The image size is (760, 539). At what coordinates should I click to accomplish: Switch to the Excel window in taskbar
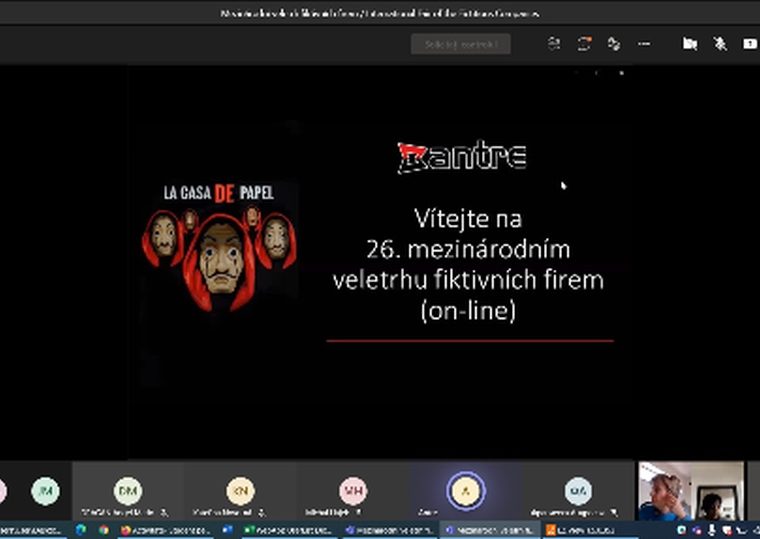[289, 530]
